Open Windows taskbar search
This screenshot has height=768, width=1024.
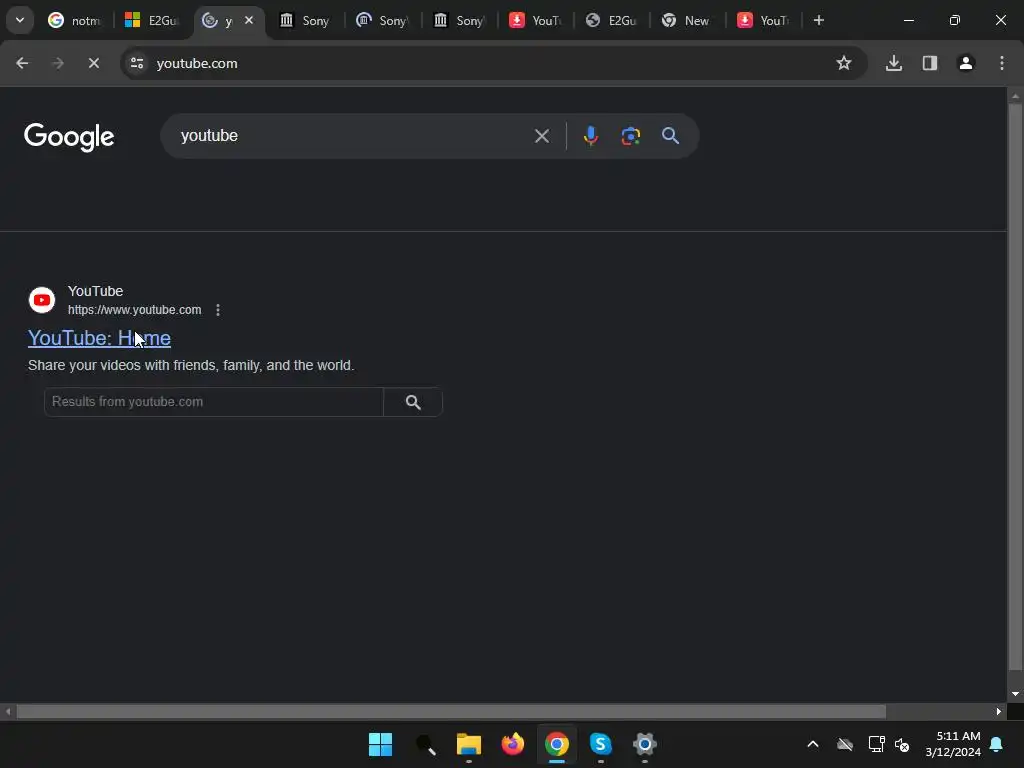(x=425, y=744)
